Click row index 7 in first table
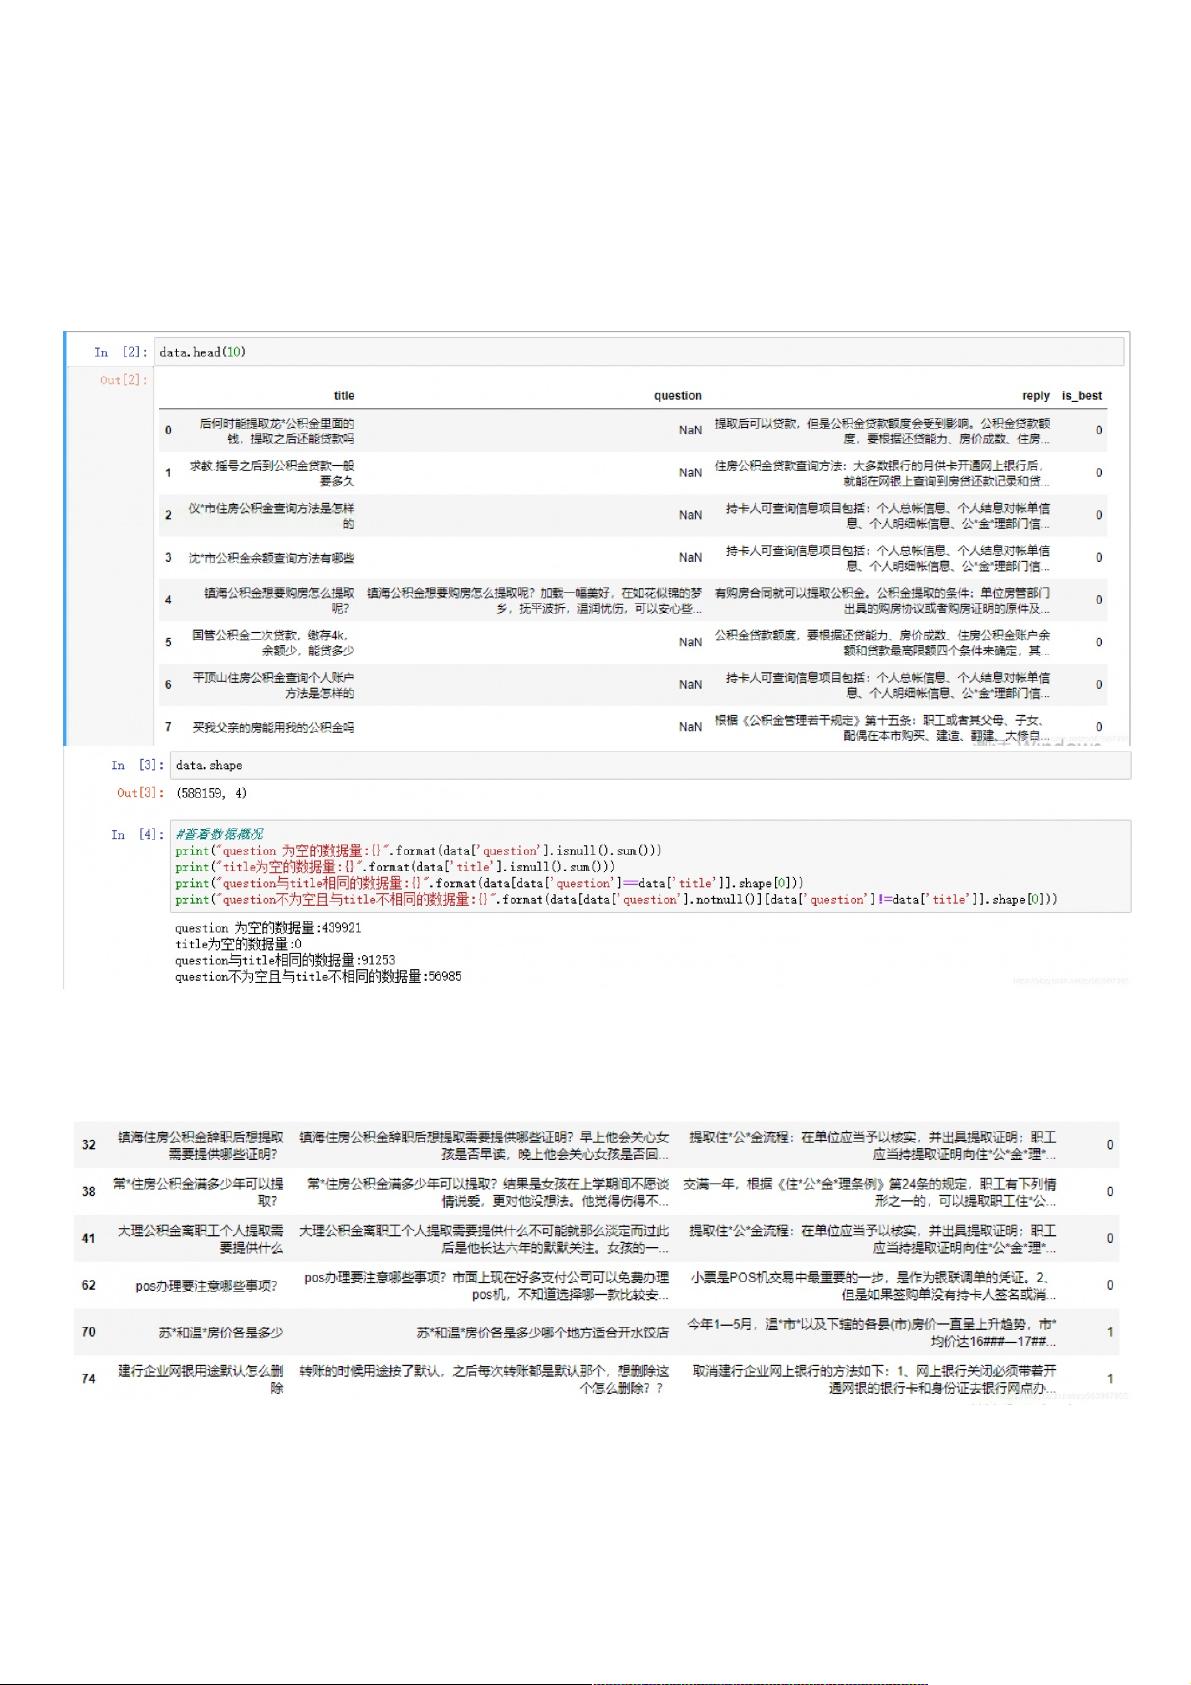 coord(168,727)
